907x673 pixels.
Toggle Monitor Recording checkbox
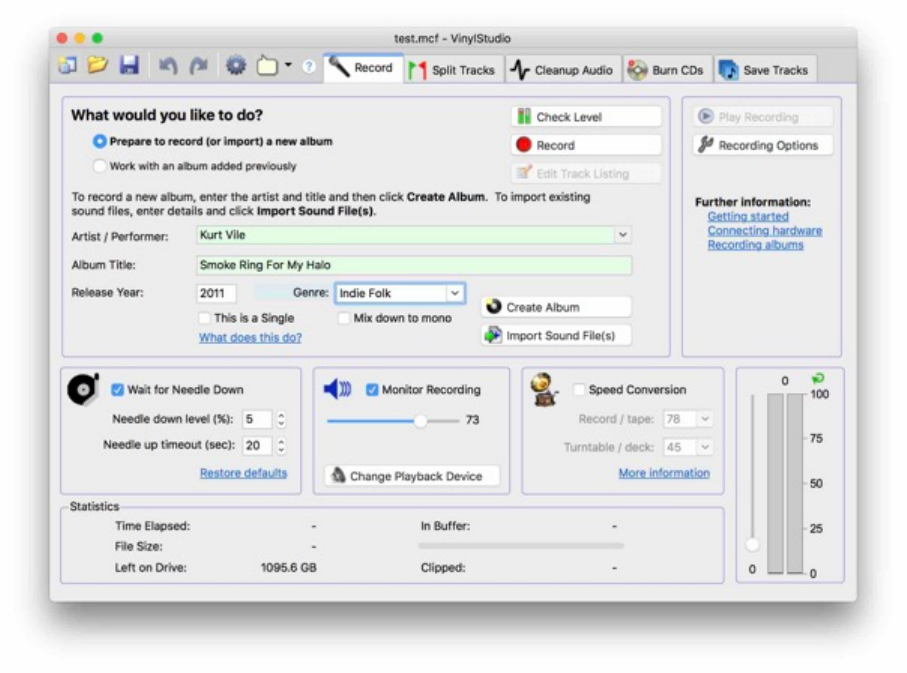[372, 389]
